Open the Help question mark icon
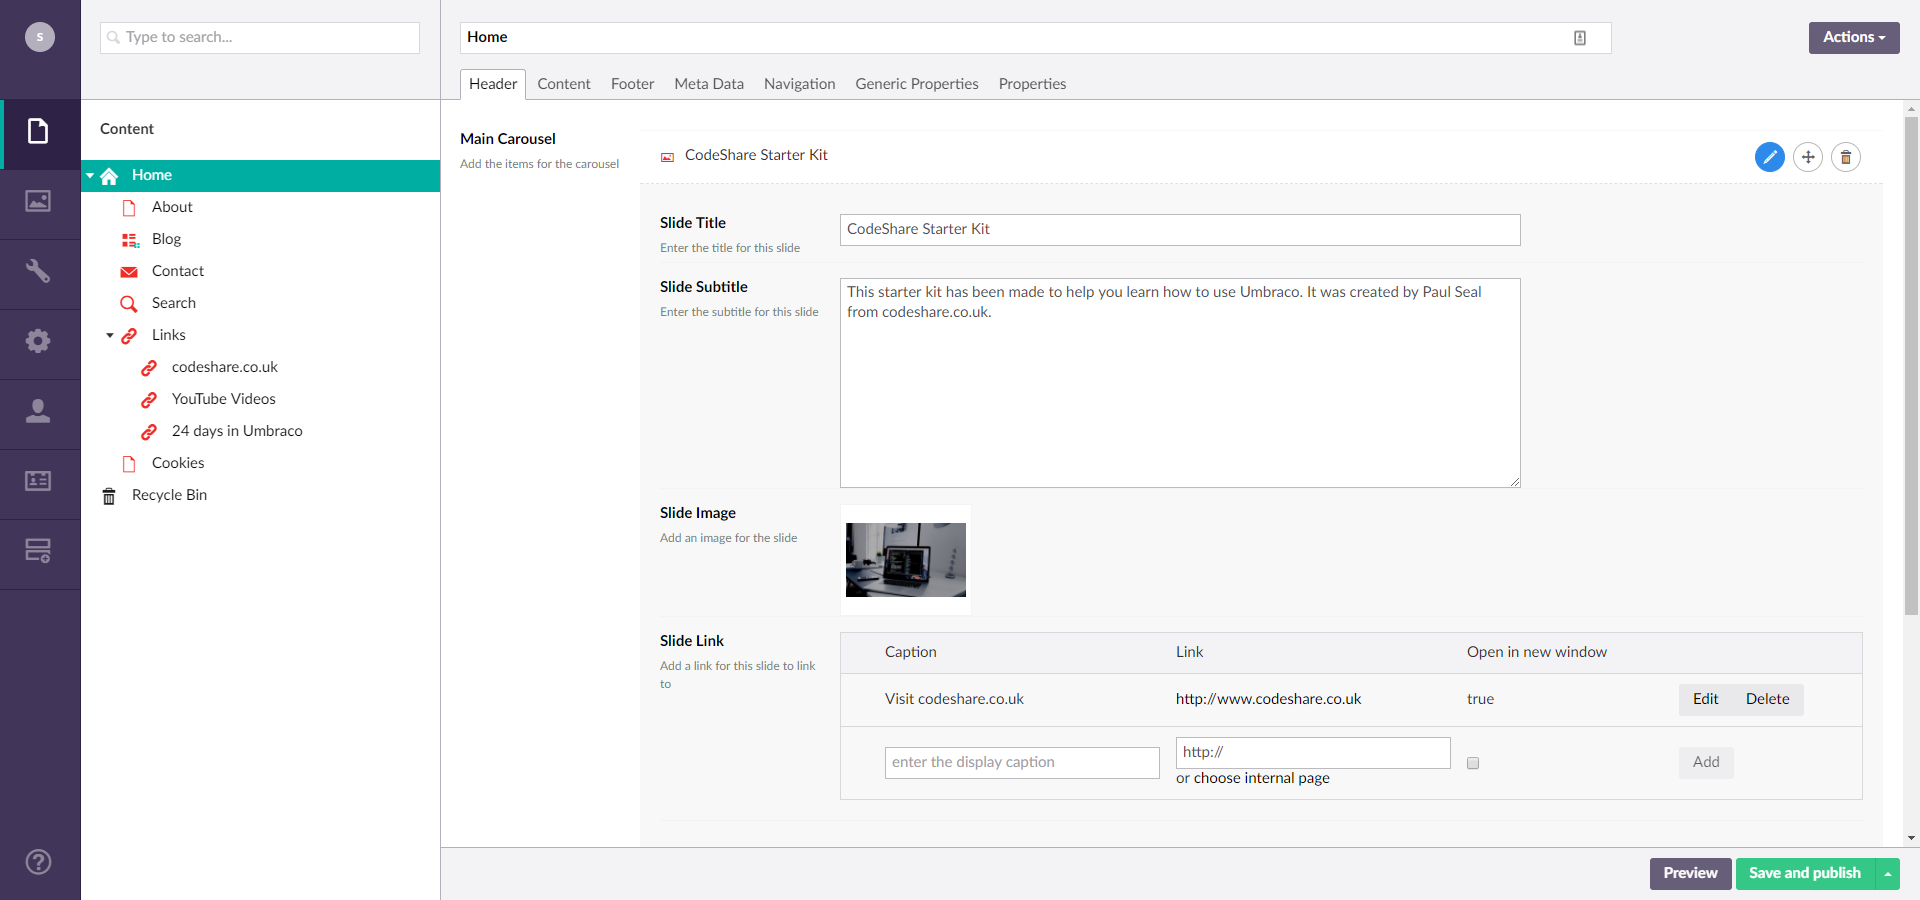Viewport: 1920px width, 900px height. tap(38, 862)
